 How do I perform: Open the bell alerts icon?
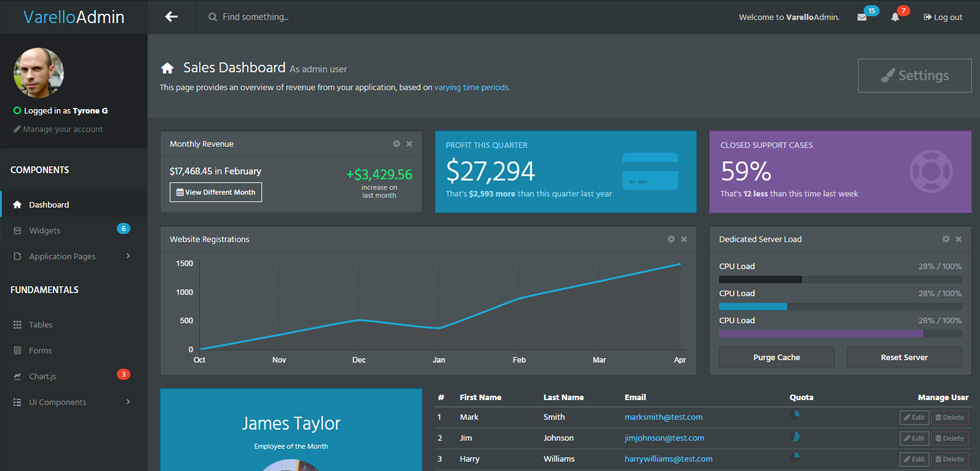pos(895,17)
